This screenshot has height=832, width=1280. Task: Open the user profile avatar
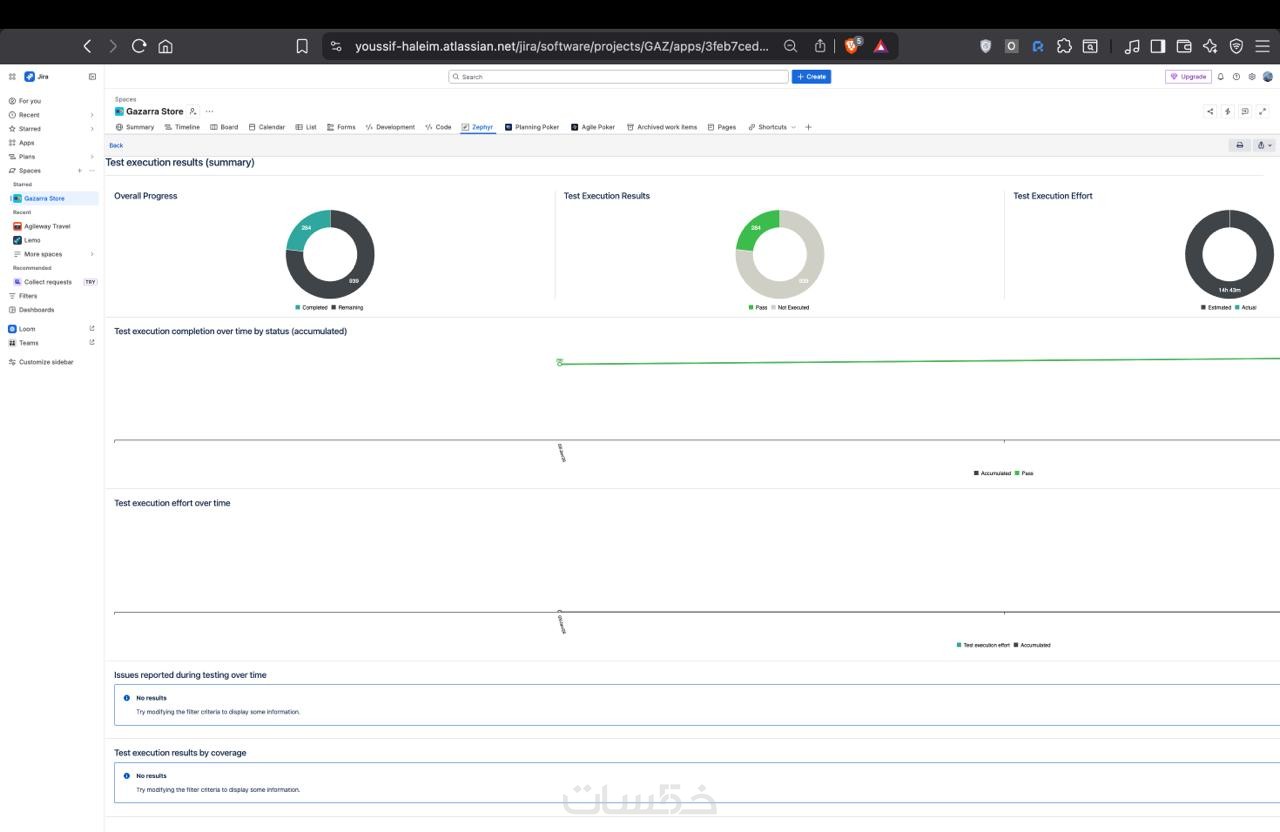coord(1268,76)
